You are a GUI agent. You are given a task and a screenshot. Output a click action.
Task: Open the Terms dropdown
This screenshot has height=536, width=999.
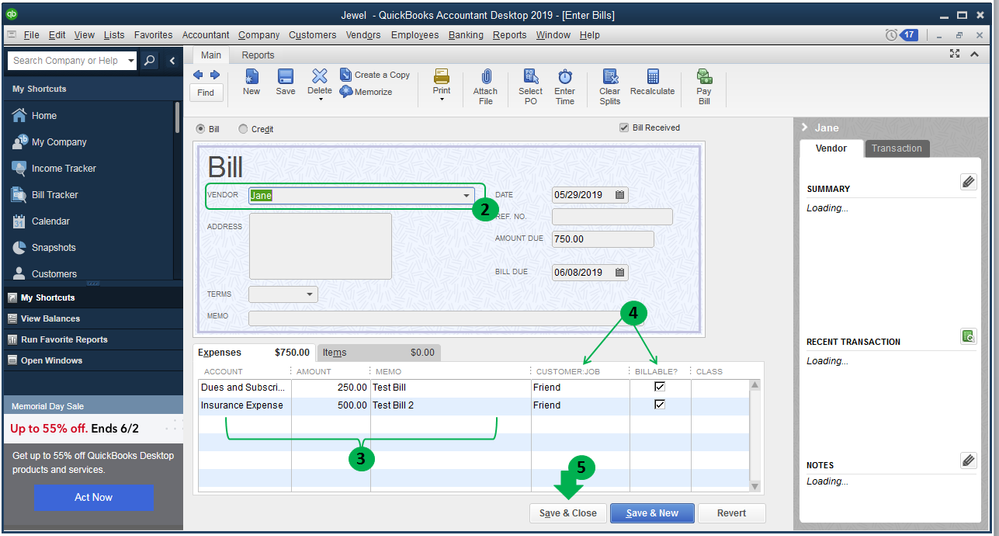tap(310, 294)
